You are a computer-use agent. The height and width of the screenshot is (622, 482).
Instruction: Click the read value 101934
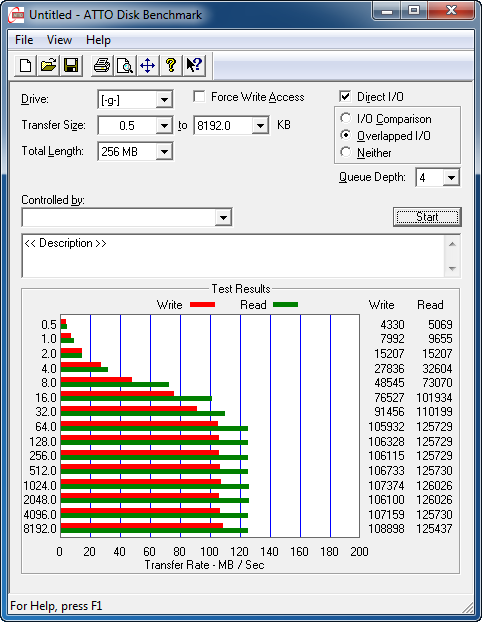click(x=434, y=397)
